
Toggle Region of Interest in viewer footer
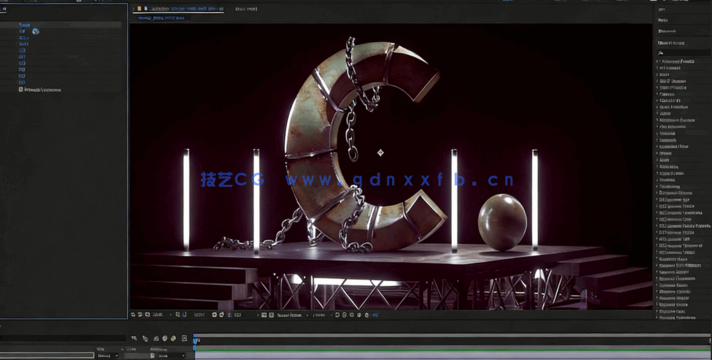(264, 315)
